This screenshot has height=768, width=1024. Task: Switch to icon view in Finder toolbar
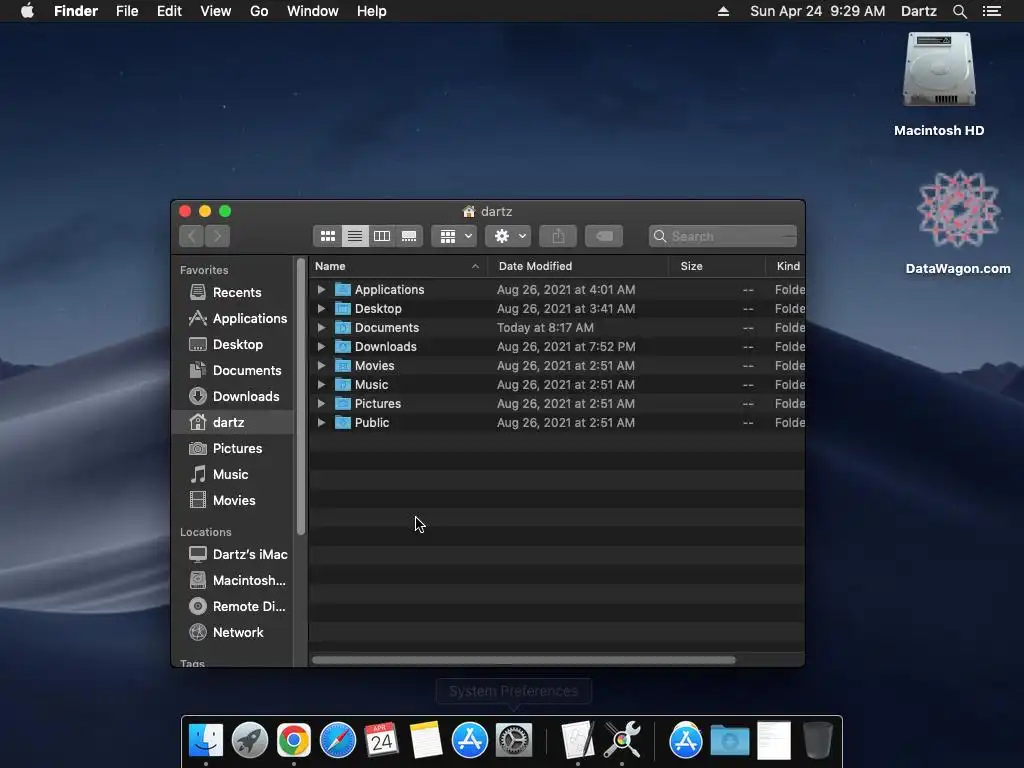pyautogui.click(x=328, y=236)
